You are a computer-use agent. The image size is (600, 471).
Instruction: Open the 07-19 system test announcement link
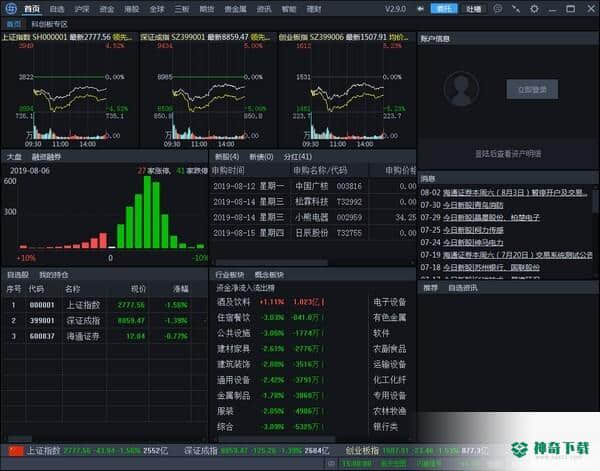point(517,255)
